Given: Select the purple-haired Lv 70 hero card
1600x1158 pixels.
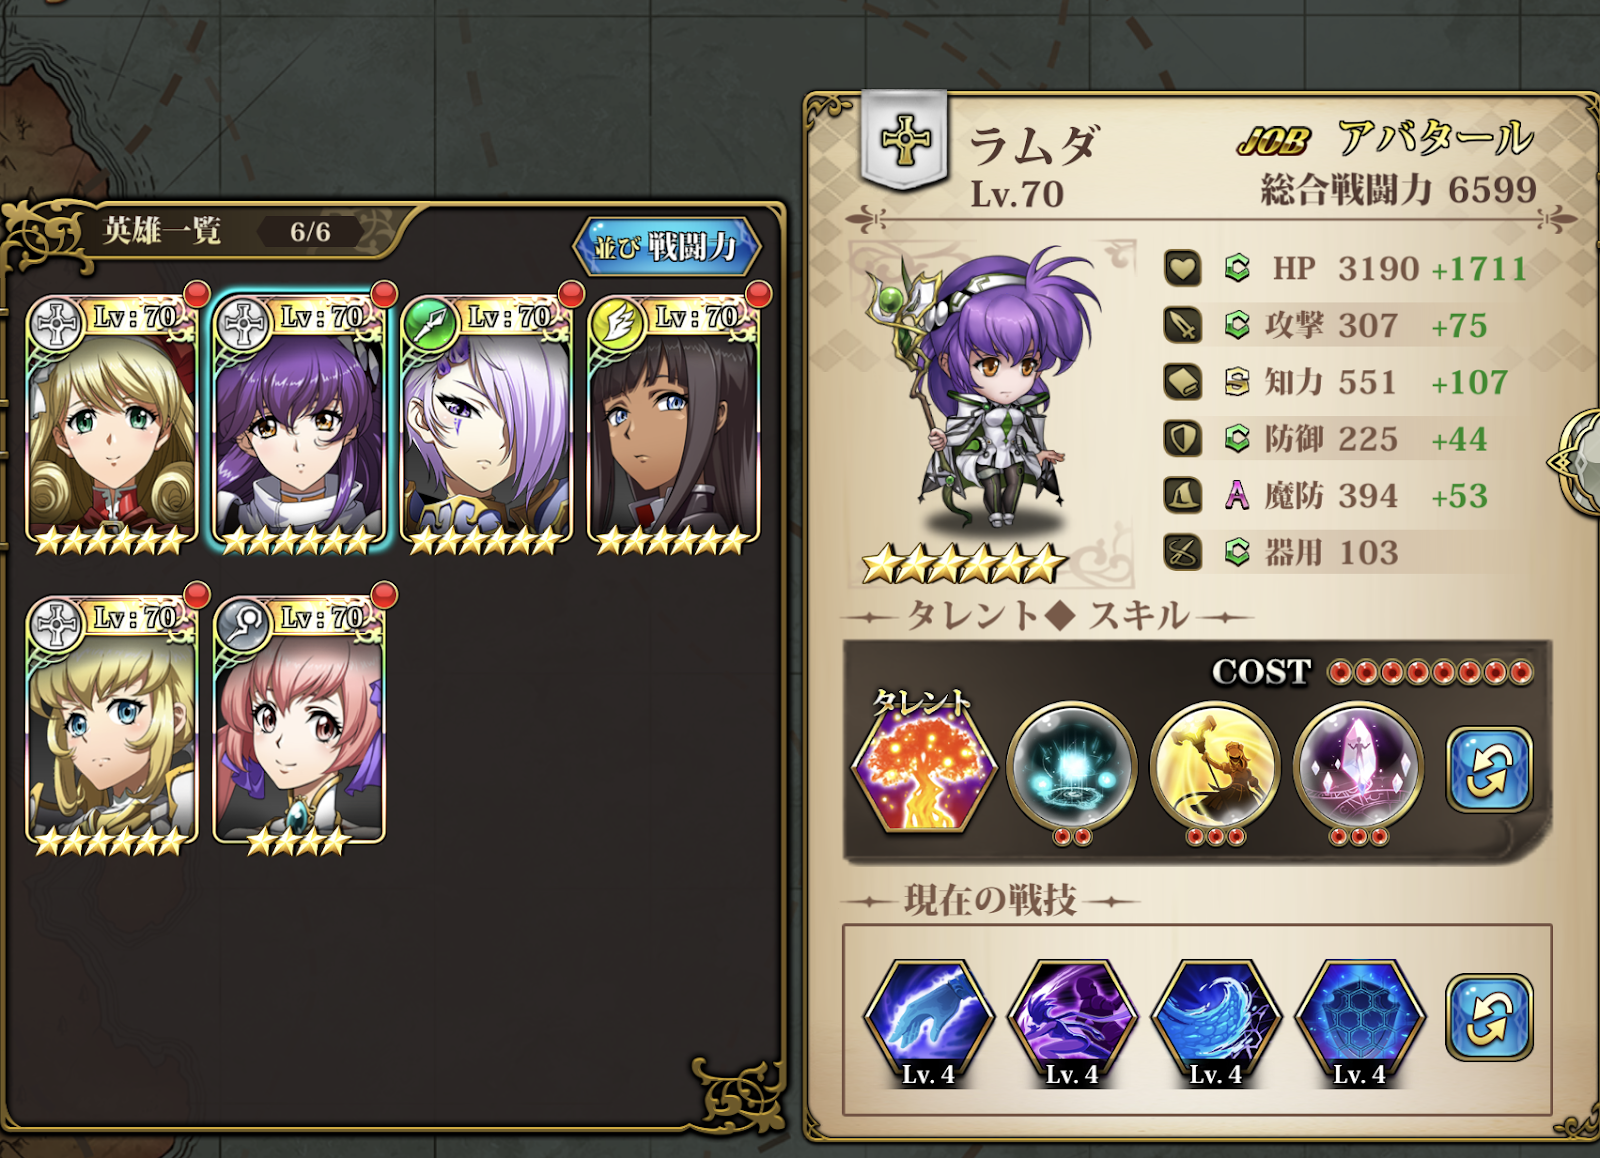Looking at the screenshot, I should pyautogui.click(x=300, y=420).
